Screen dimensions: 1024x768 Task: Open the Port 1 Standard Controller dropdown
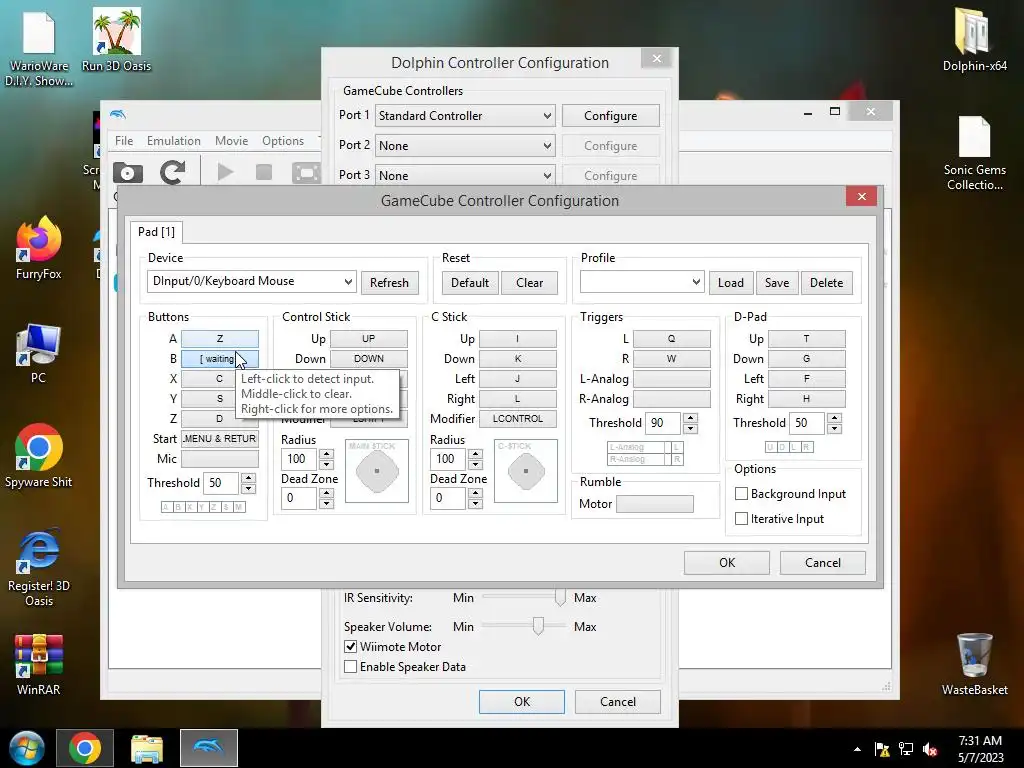(465, 116)
